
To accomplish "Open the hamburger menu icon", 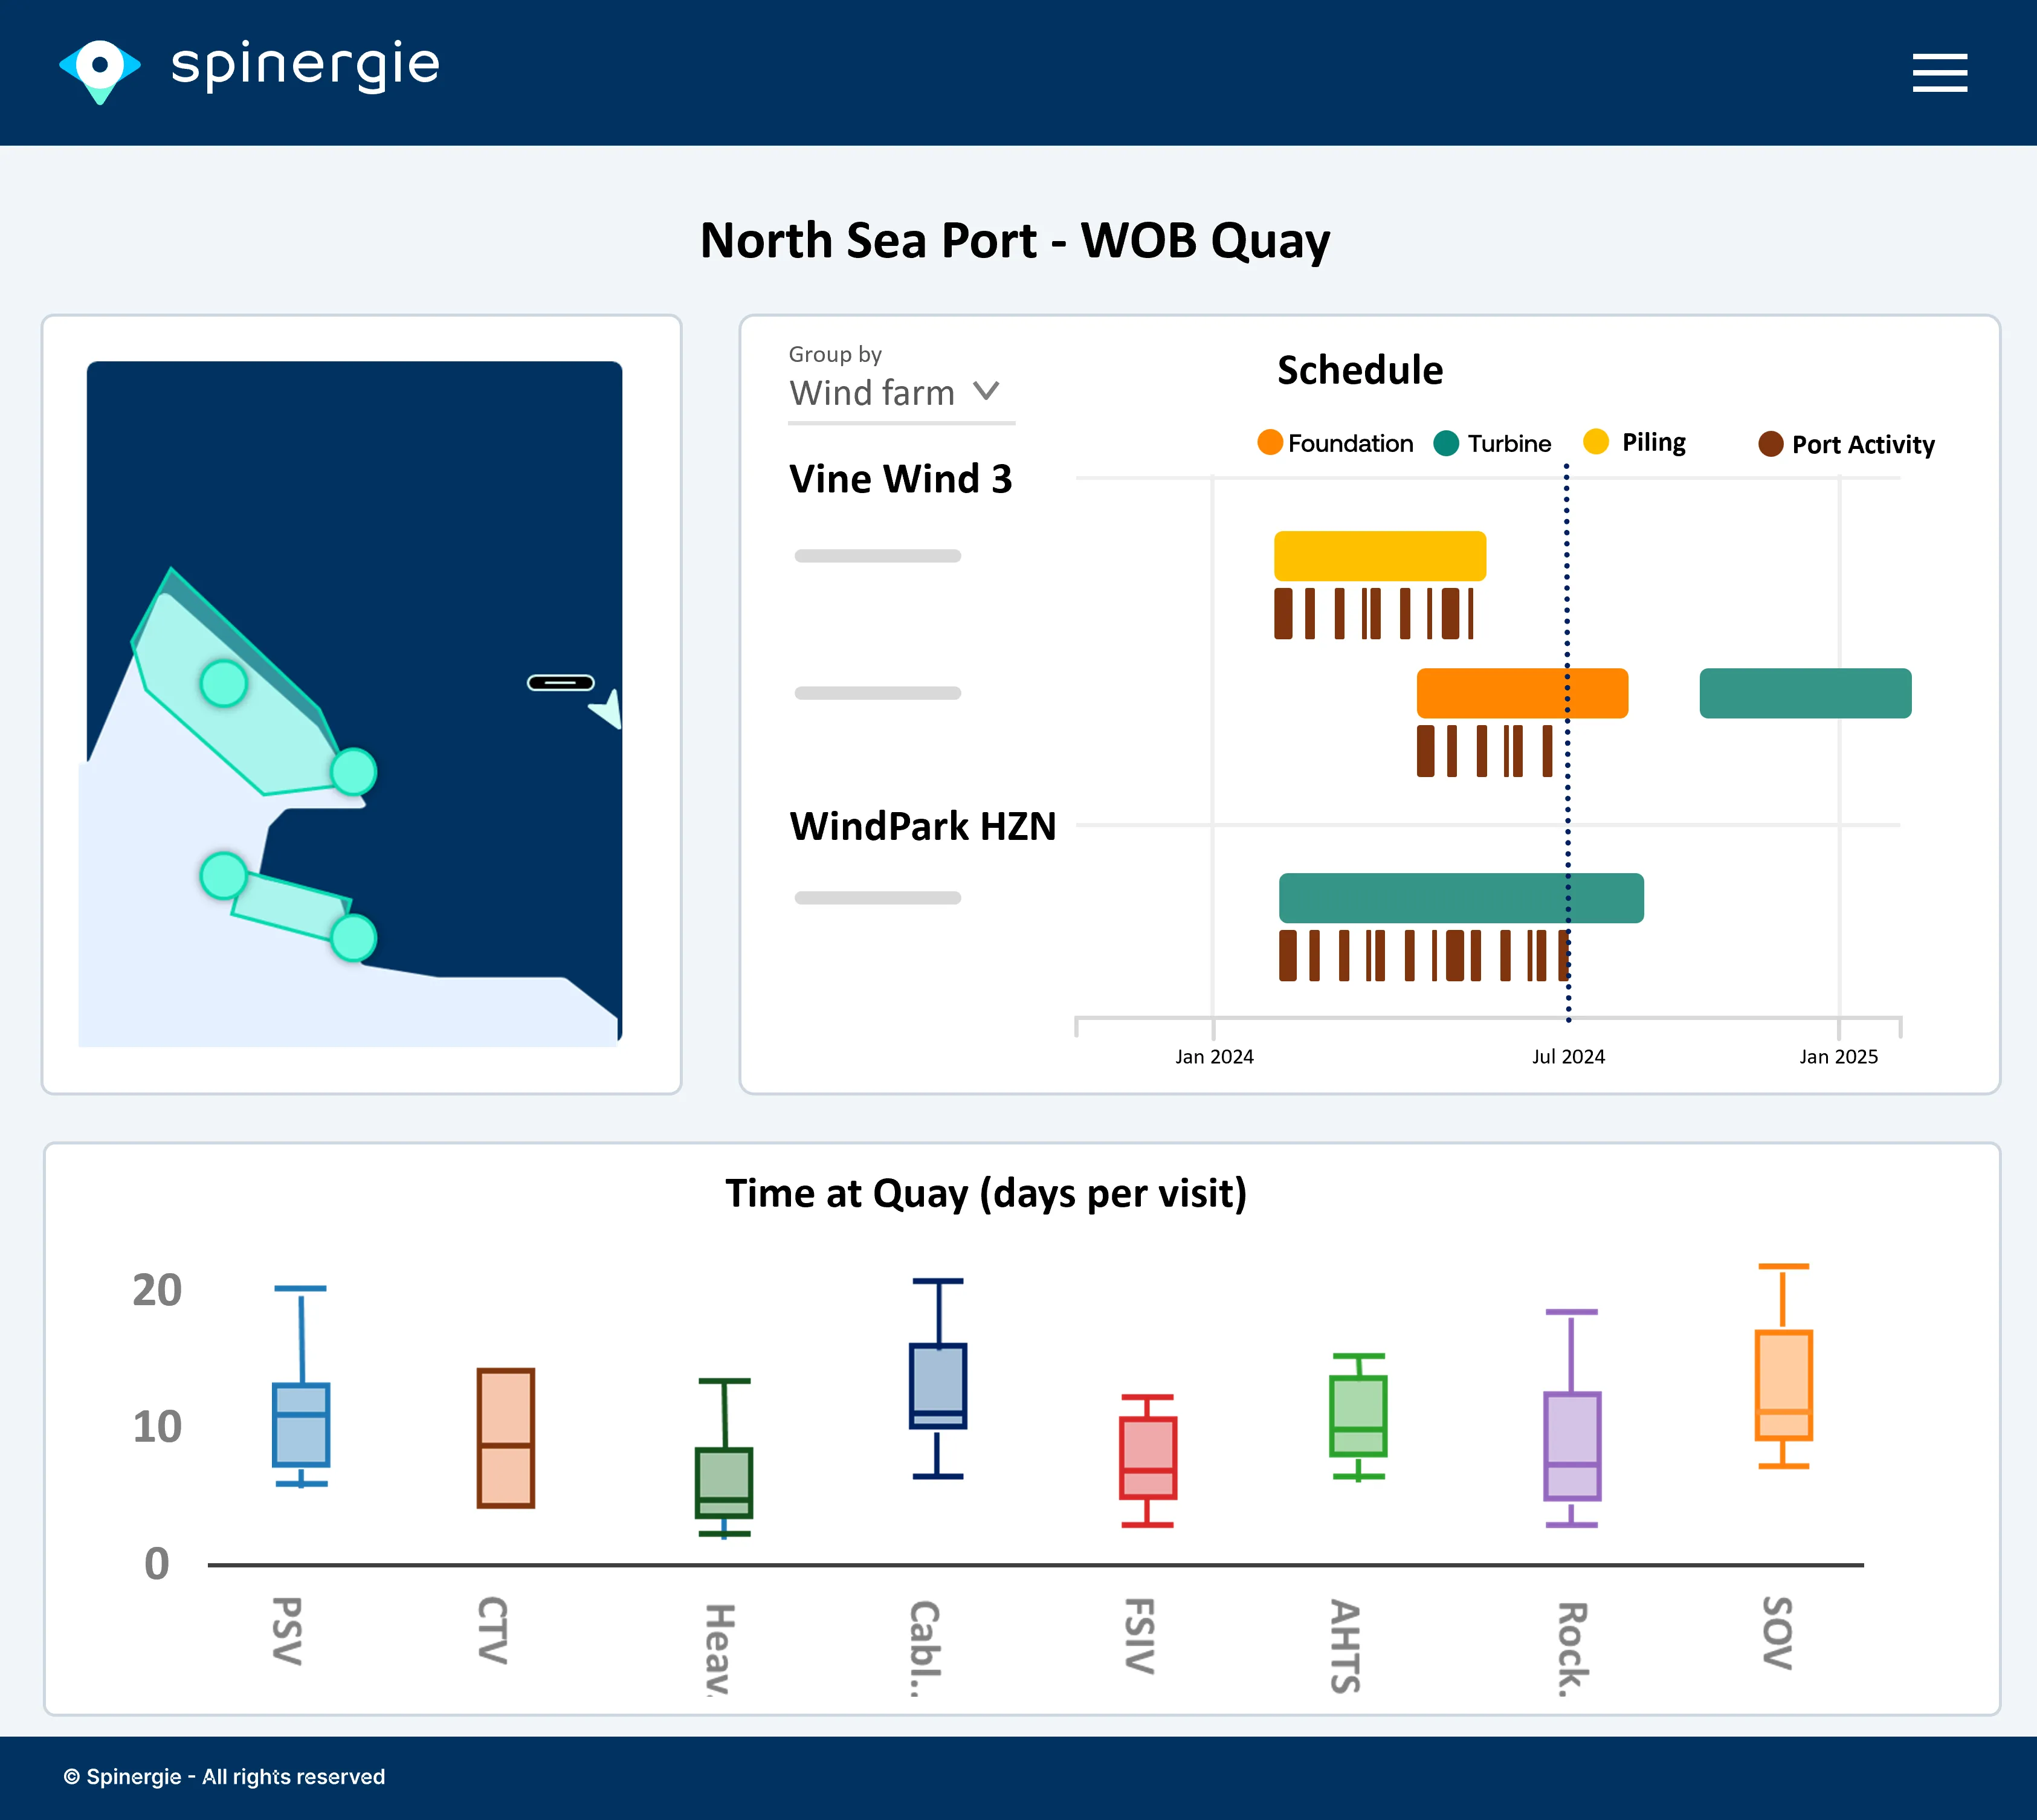I will click(x=1939, y=73).
